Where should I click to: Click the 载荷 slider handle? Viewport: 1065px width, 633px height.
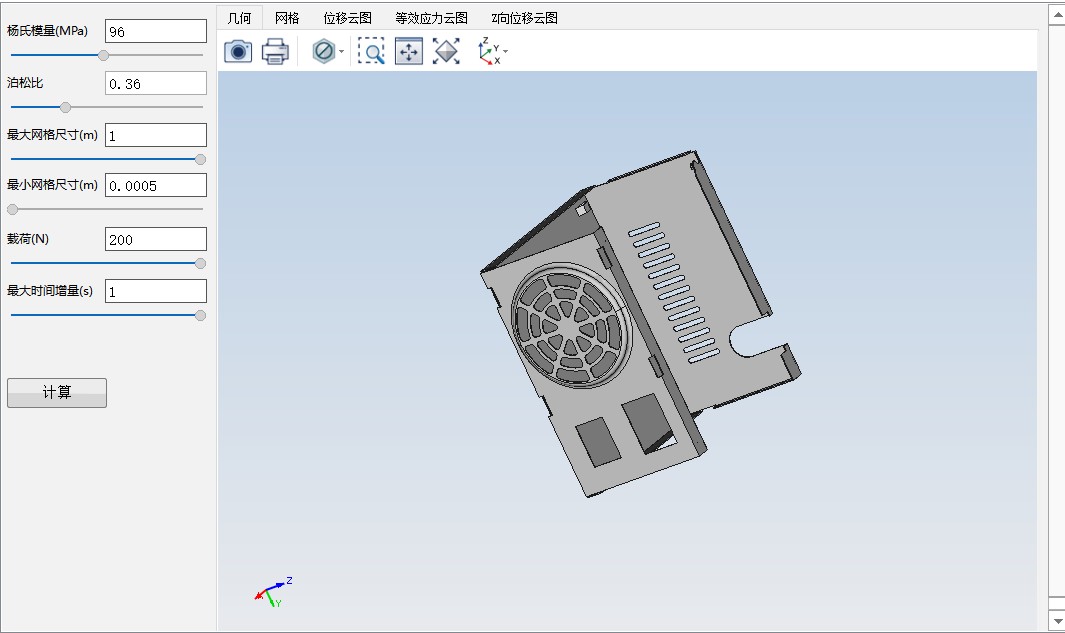200,264
